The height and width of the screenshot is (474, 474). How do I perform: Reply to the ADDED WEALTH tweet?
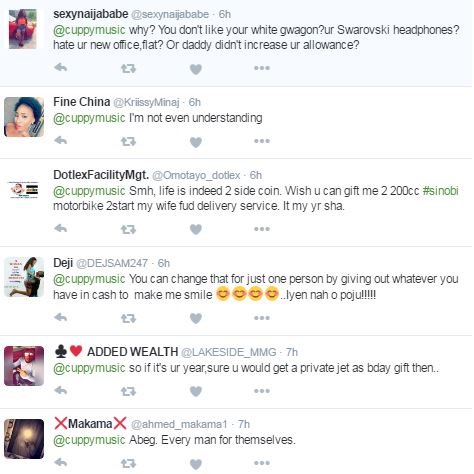coord(61,390)
